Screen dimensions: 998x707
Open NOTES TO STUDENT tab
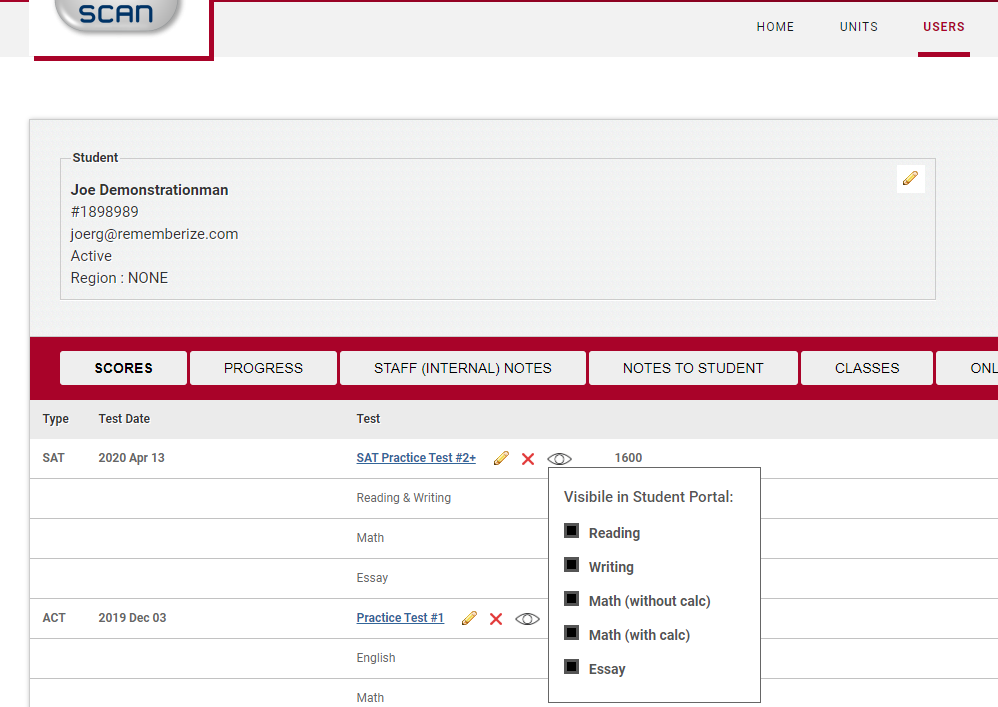(x=693, y=368)
